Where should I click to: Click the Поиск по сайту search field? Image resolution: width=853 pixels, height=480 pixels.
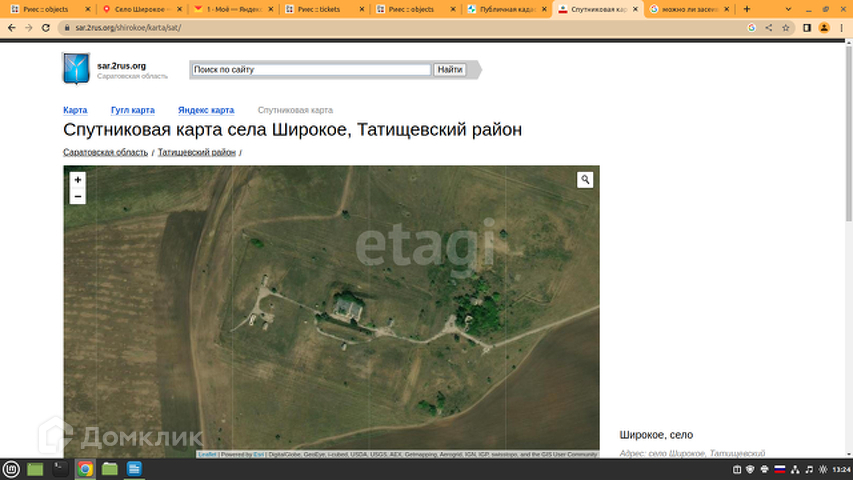tap(310, 70)
